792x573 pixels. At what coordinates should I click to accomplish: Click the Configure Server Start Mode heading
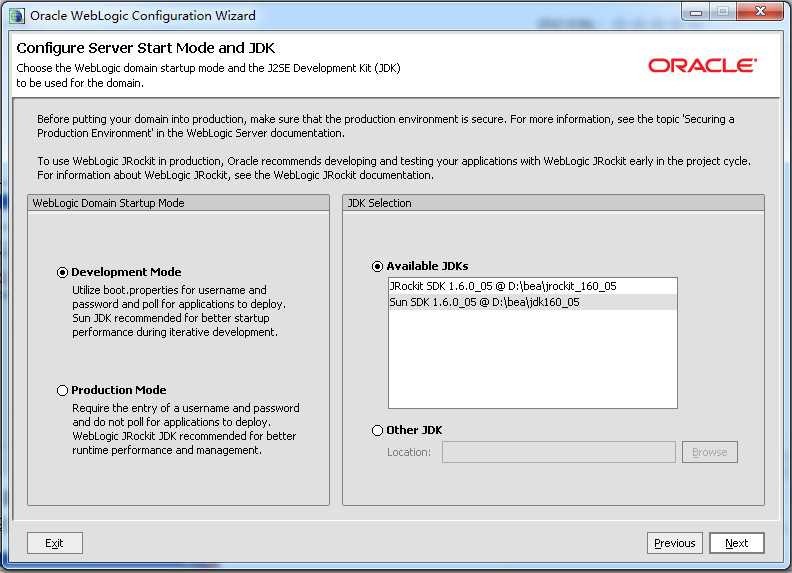click(145, 48)
